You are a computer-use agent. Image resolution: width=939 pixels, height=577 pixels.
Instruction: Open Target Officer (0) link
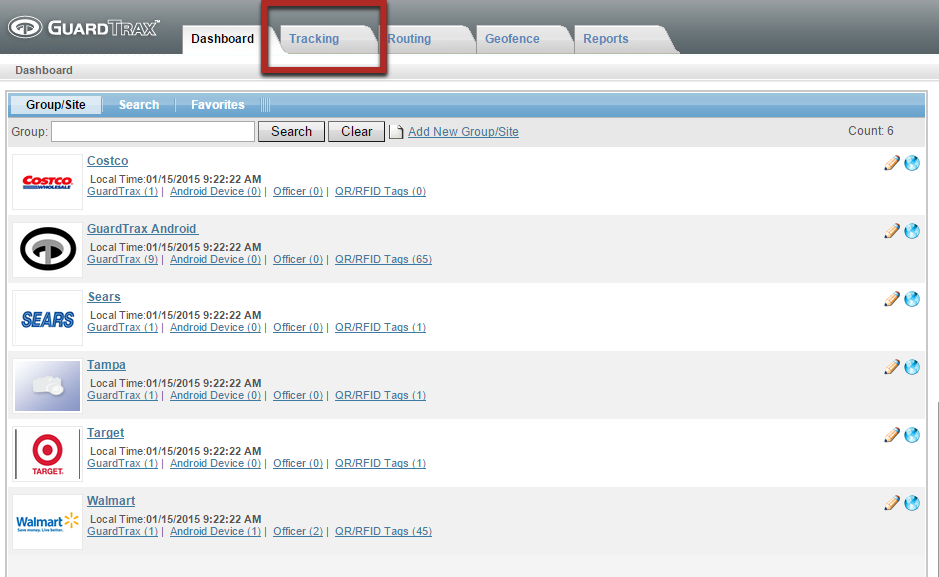298,463
